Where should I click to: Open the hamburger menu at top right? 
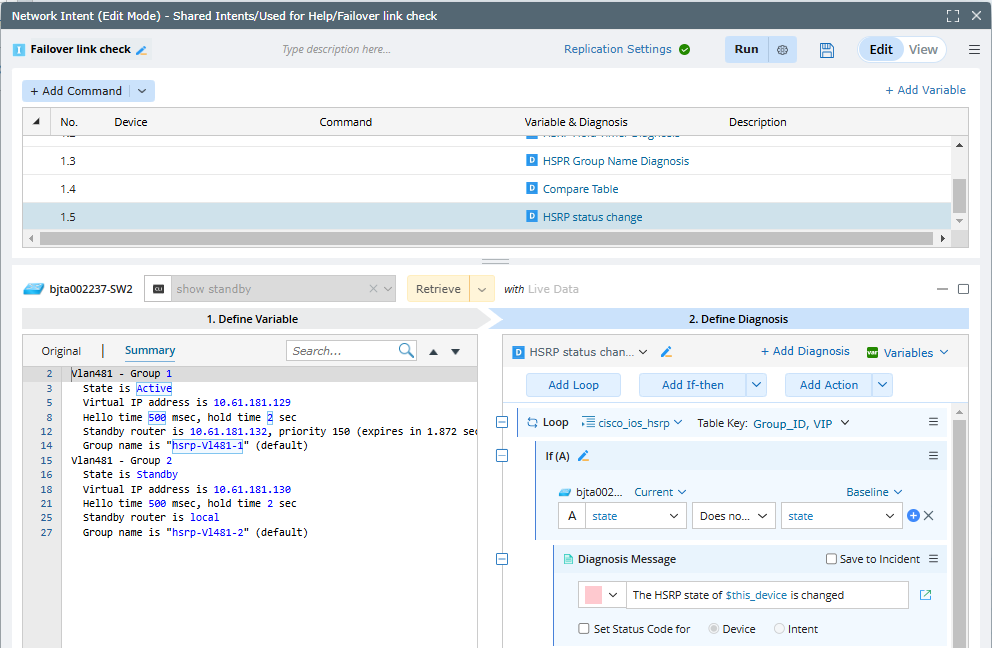(974, 50)
